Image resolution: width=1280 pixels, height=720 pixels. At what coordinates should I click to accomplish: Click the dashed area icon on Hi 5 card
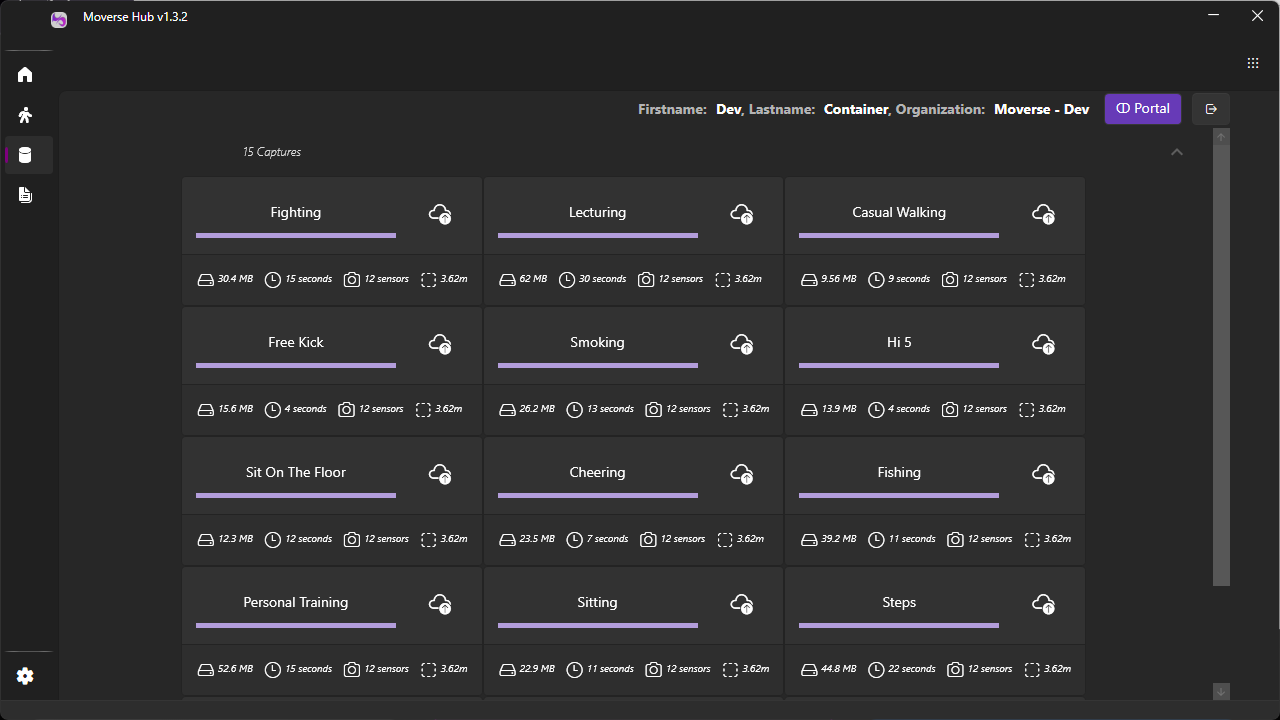click(1026, 410)
